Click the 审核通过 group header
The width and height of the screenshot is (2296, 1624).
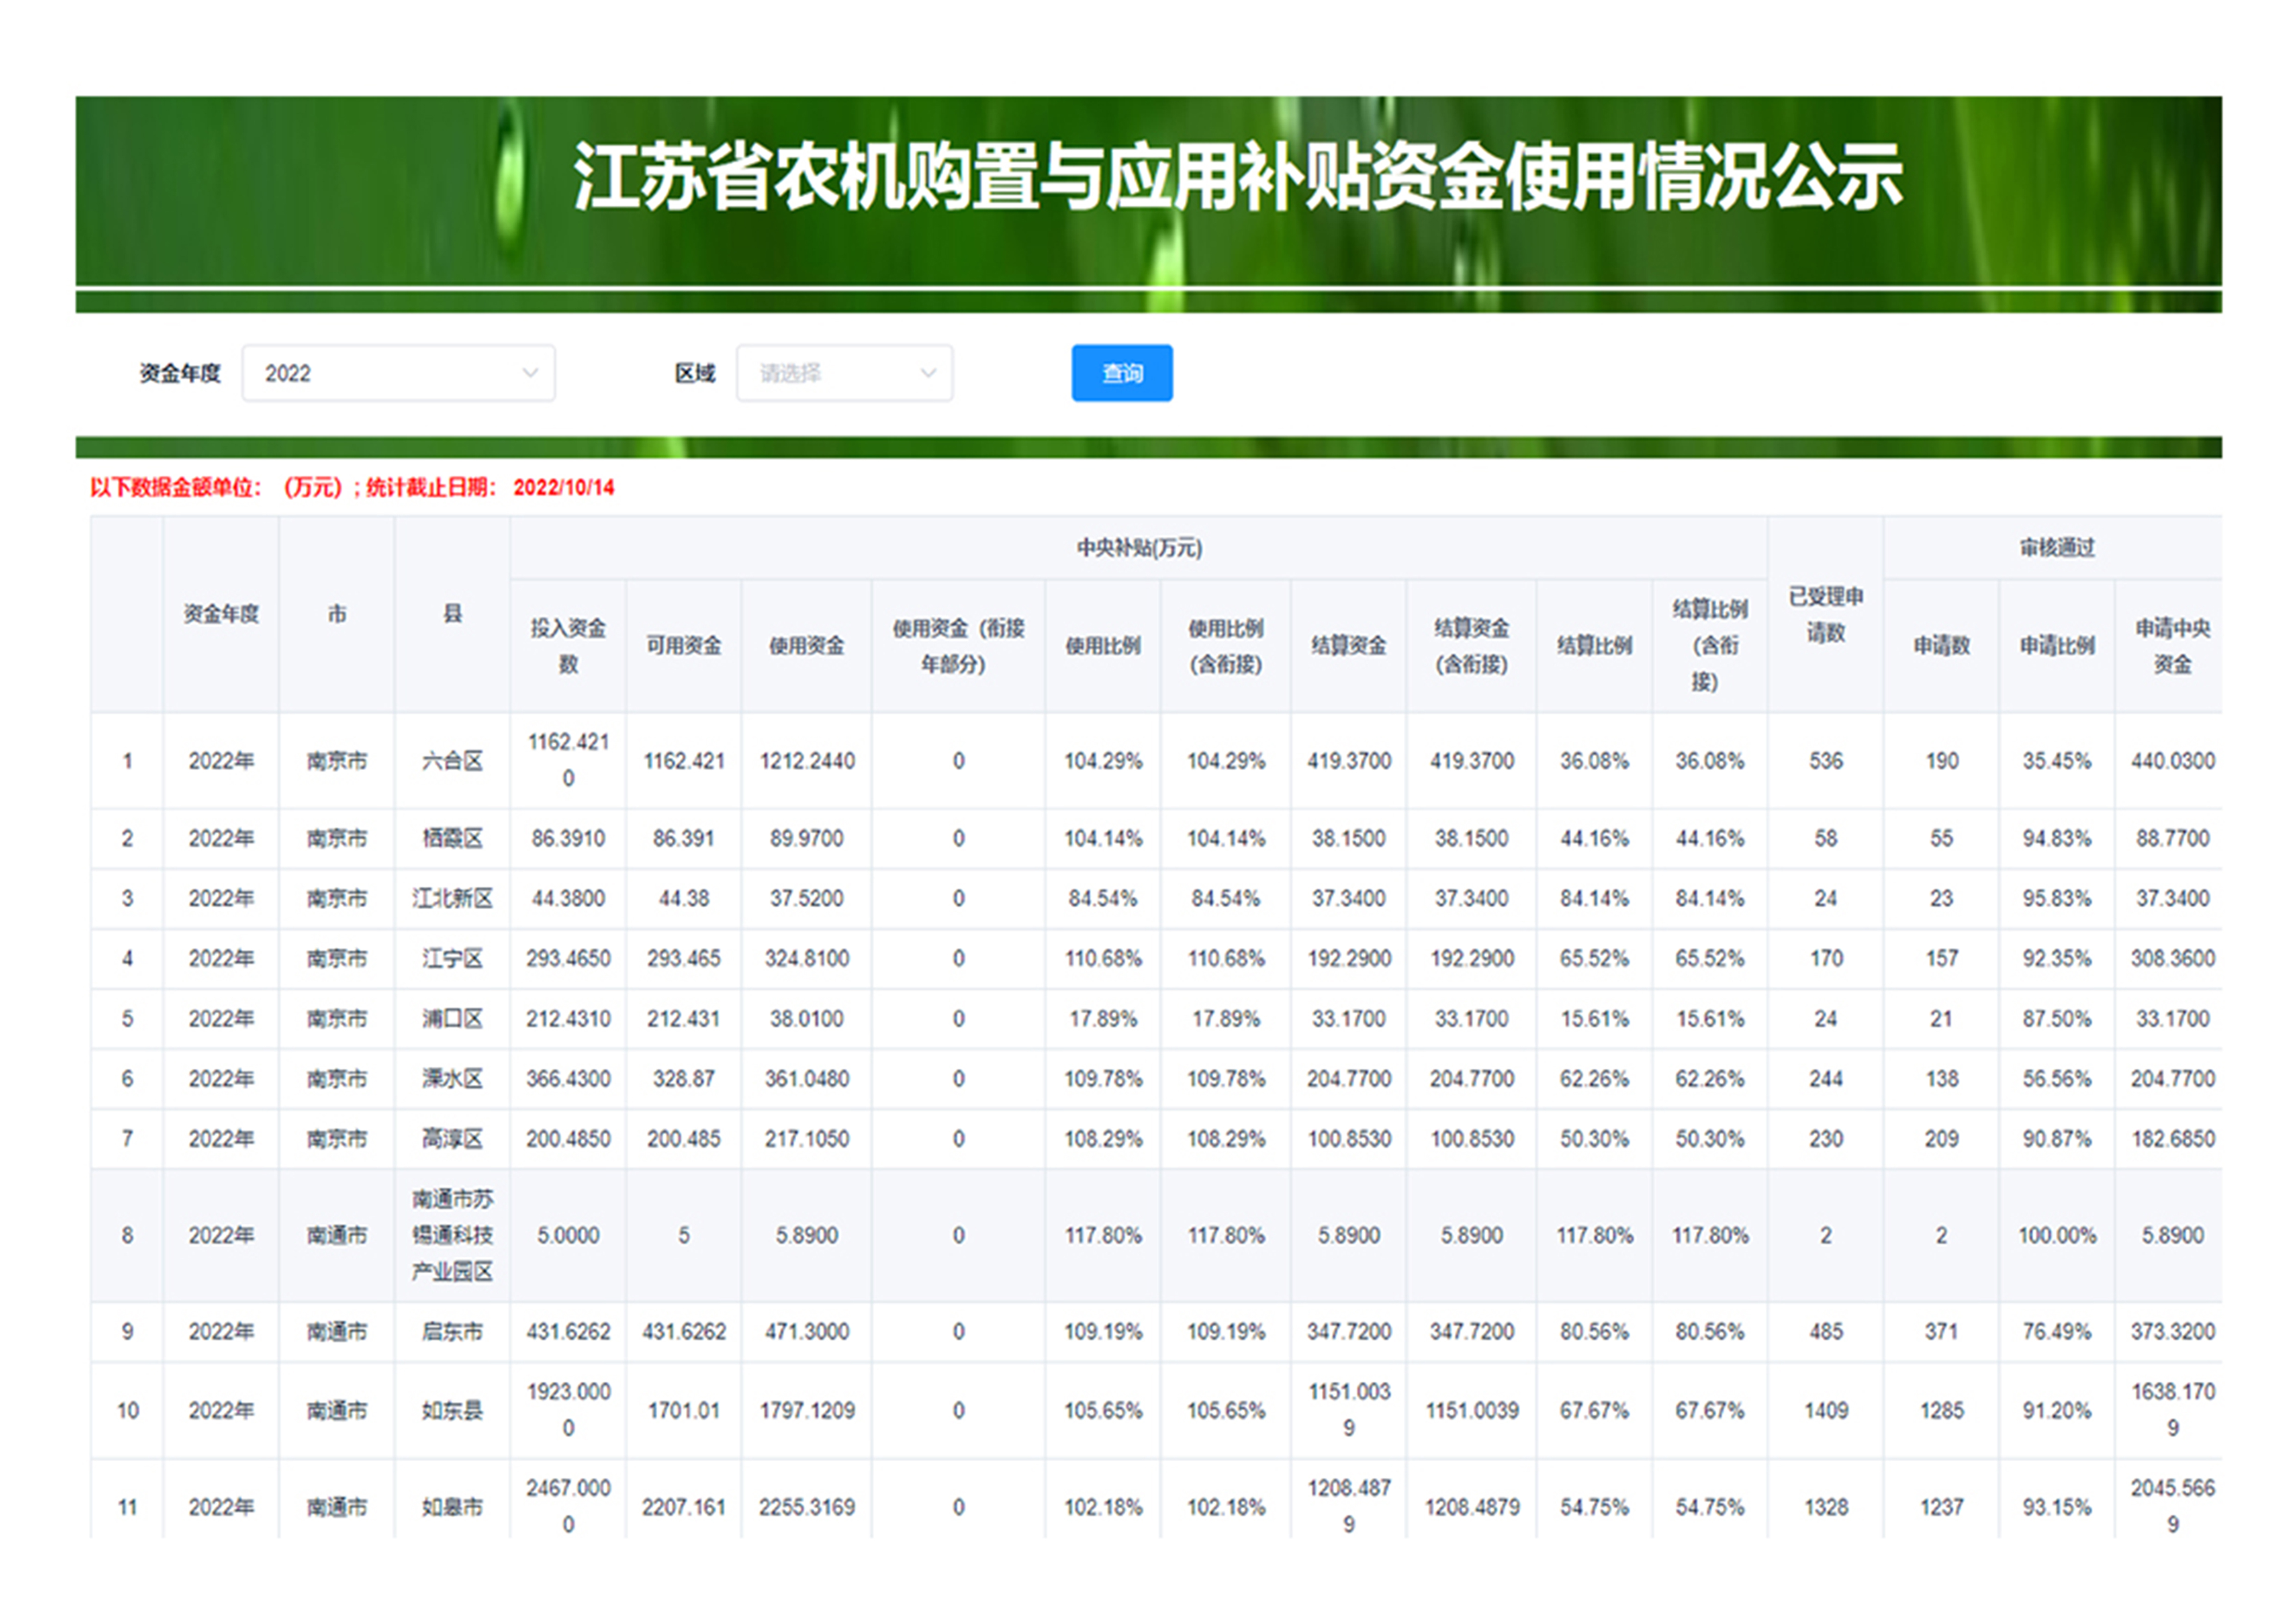[x=2056, y=548]
